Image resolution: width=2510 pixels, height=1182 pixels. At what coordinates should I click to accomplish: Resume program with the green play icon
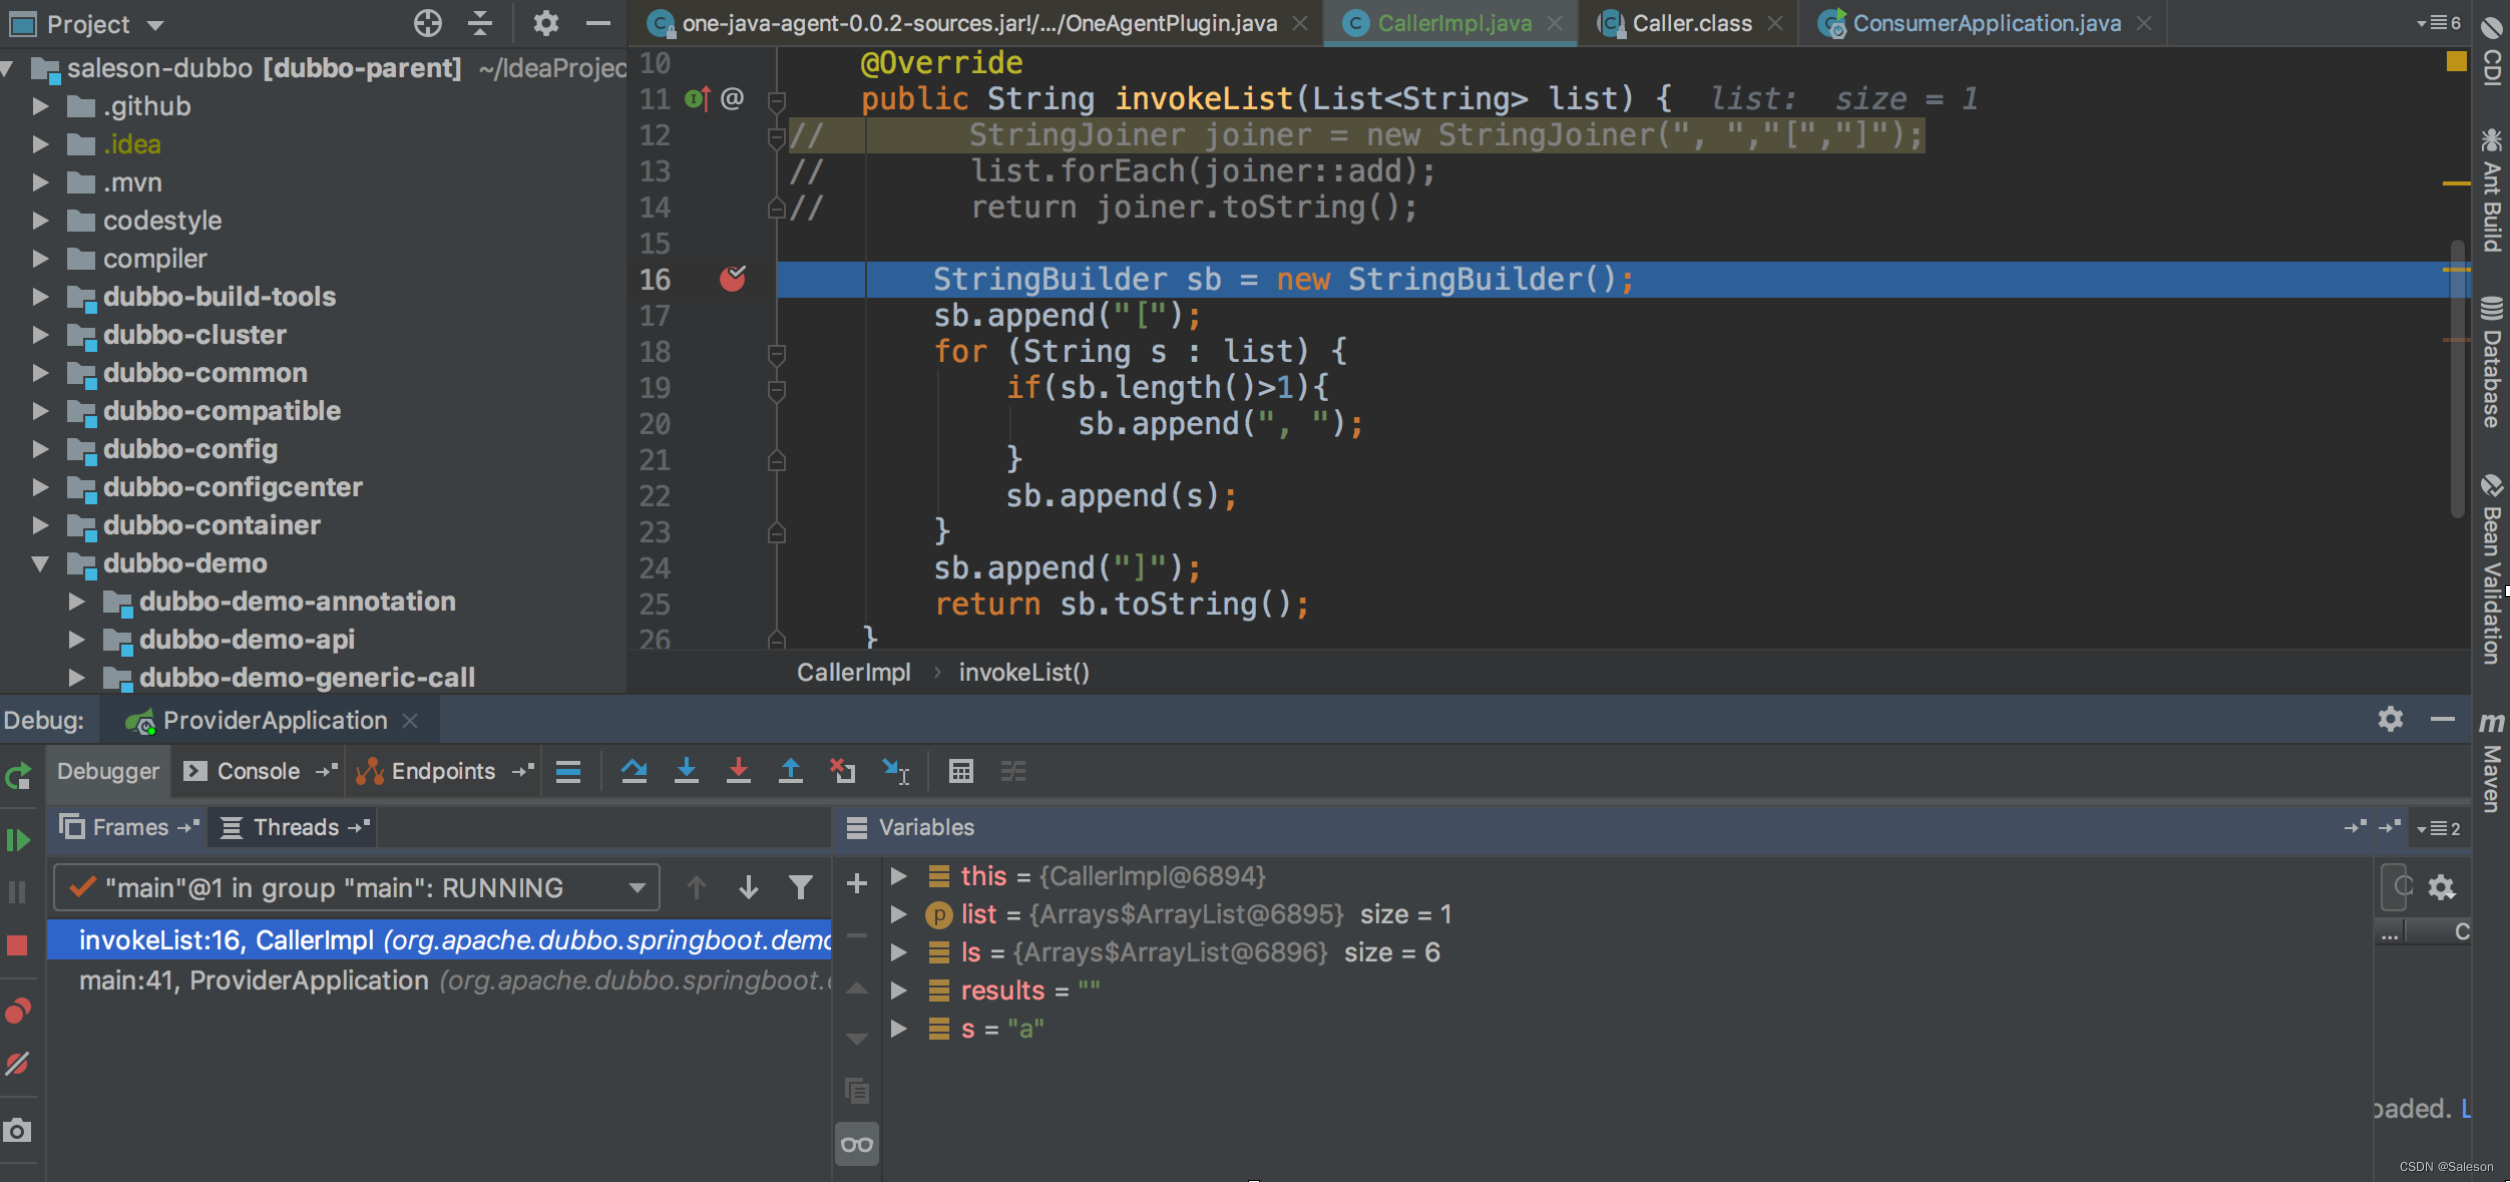point(18,840)
